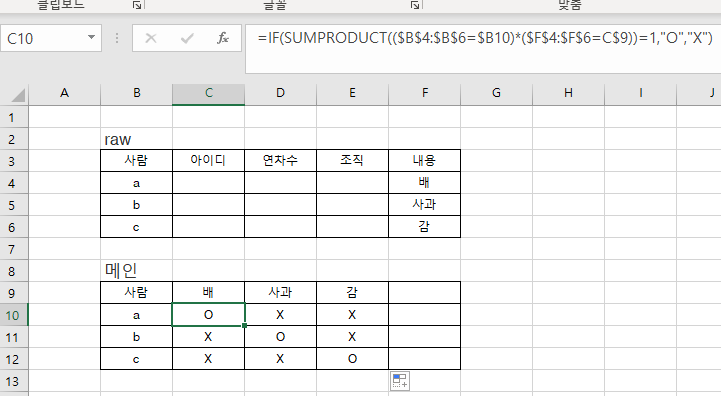Click cell B4 containing 'a'

[x=137, y=183]
